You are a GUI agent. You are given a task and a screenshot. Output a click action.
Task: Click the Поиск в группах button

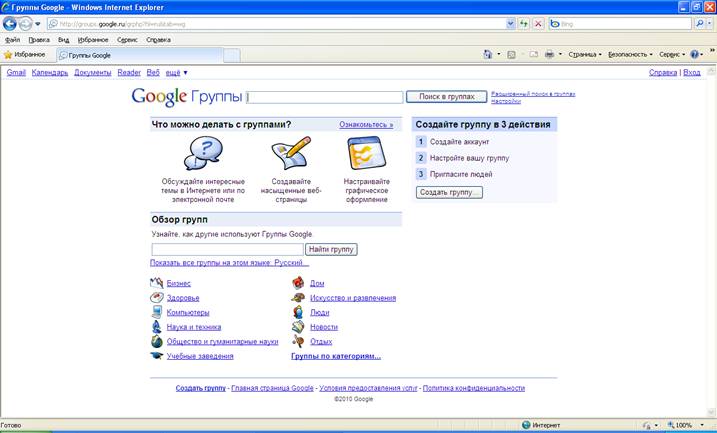tap(446, 97)
